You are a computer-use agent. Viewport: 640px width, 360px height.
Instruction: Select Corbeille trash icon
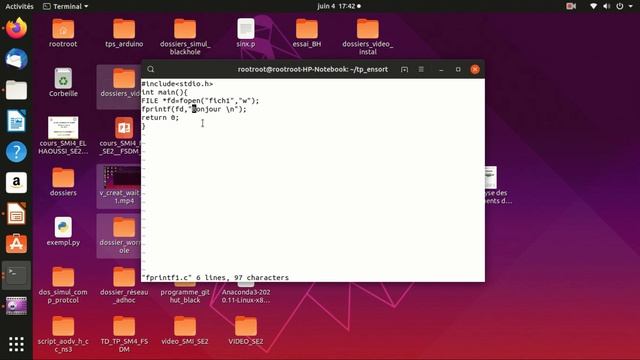pos(63,83)
